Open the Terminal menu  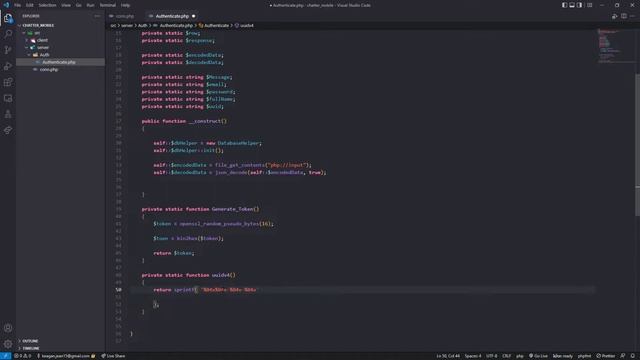pos(108,5)
